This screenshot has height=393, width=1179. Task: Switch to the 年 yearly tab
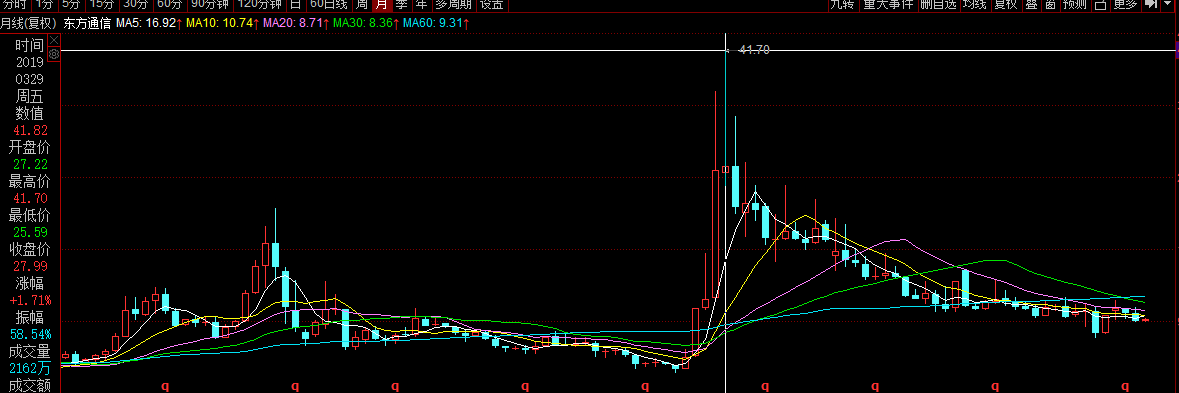(421, 5)
